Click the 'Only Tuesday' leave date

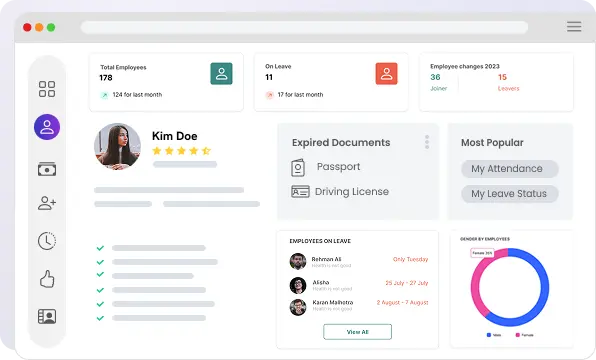pyautogui.click(x=411, y=259)
